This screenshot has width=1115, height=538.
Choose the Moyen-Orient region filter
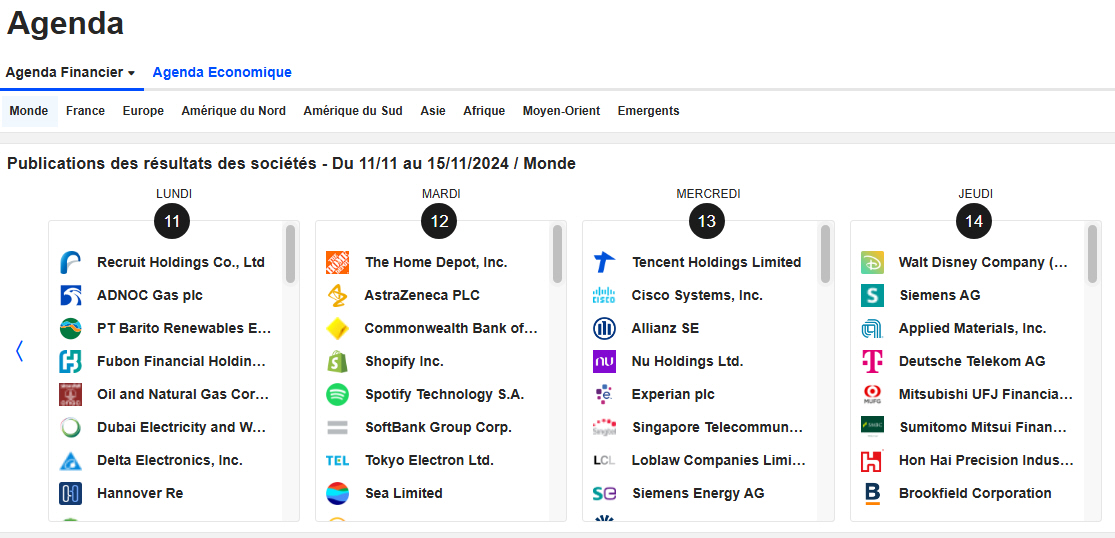(560, 111)
